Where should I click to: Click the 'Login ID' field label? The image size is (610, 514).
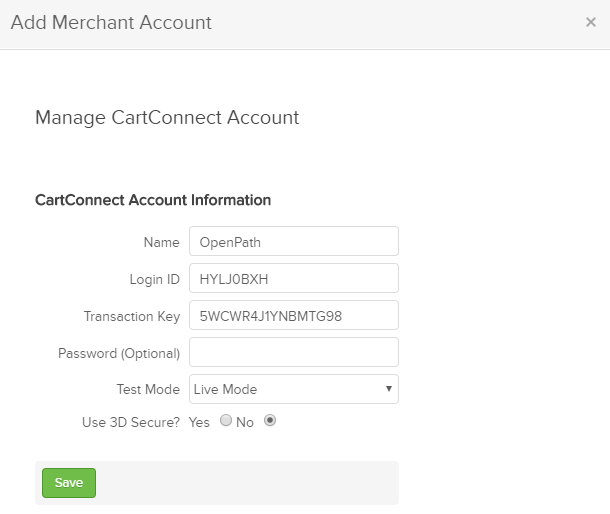point(154,279)
